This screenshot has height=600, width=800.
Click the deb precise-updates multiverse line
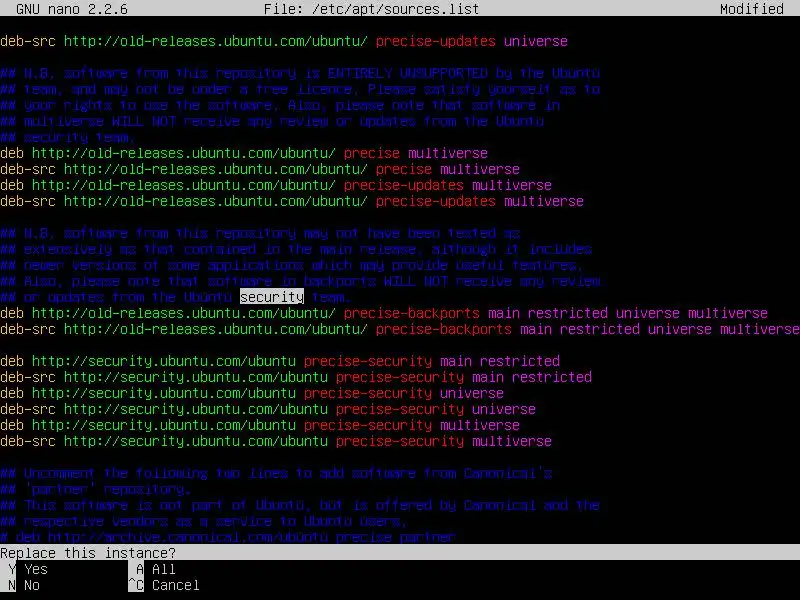[276, 185]
